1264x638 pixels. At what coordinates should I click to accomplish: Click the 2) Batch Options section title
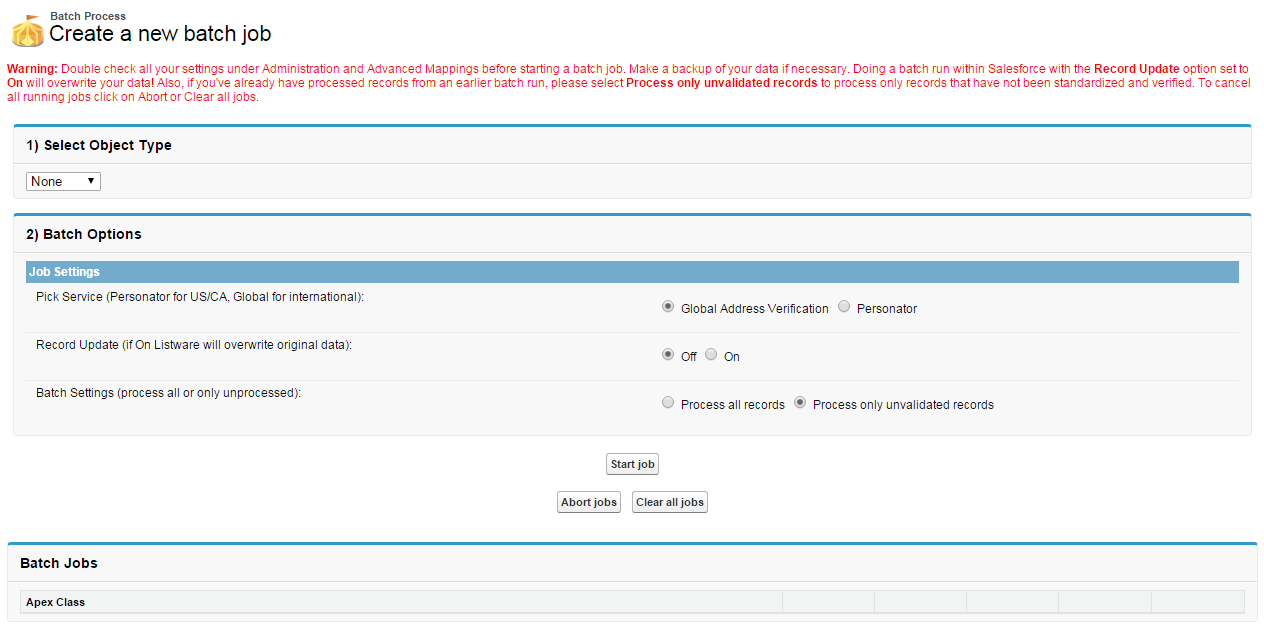[84, 234]
